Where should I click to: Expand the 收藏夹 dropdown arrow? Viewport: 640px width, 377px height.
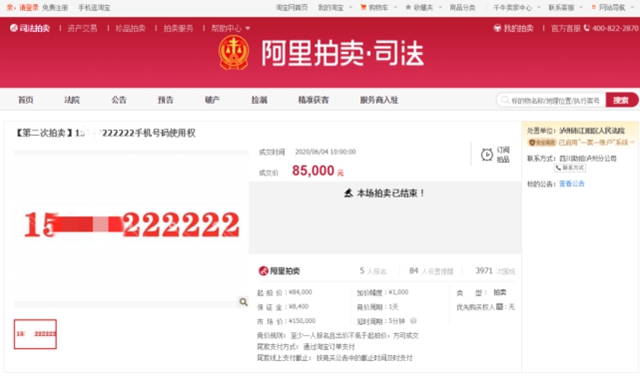(x=440, y=7)
